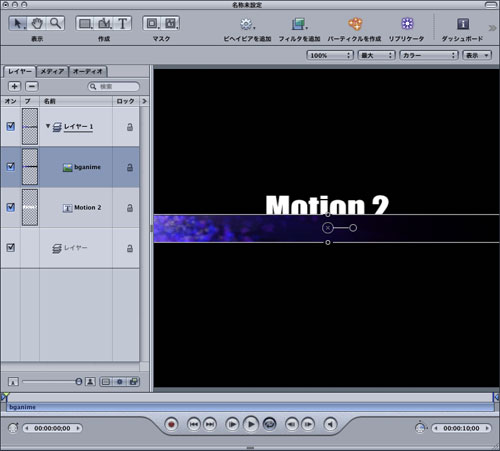Image resolution: width=500 pixels, height=451 pixels.
Task: Click Make Particles icon
Action: point(355,24)
